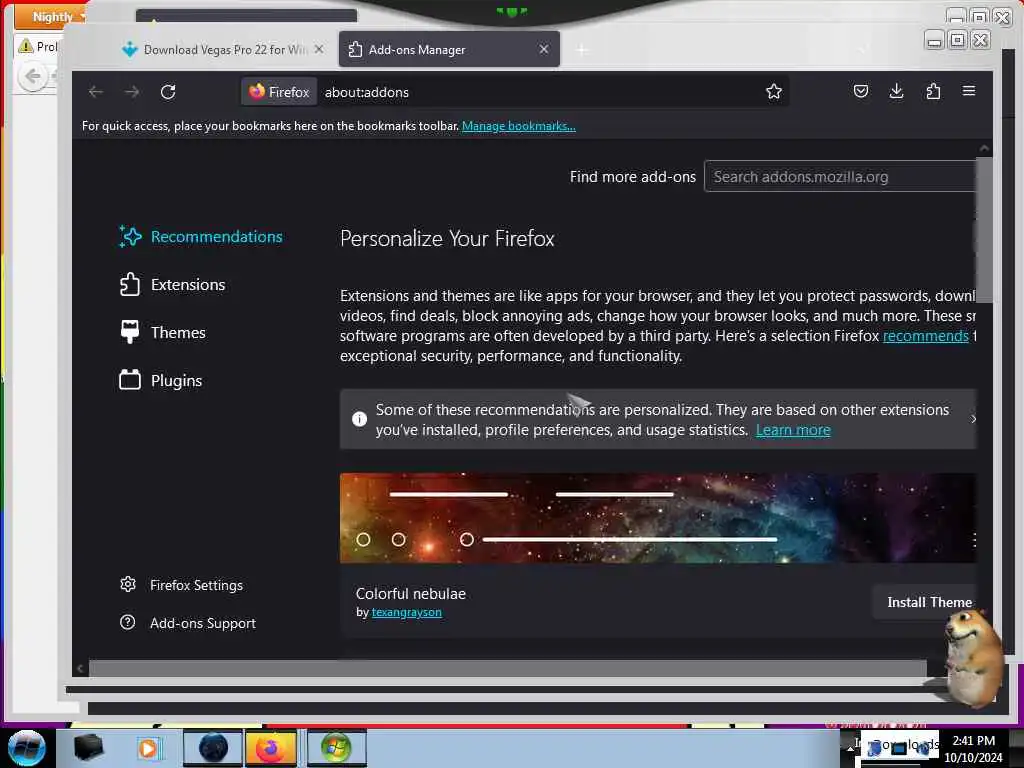Close the Download Vegas Pro 22 tab
The width and height of the screenshot is (1024, 768).
319,49
